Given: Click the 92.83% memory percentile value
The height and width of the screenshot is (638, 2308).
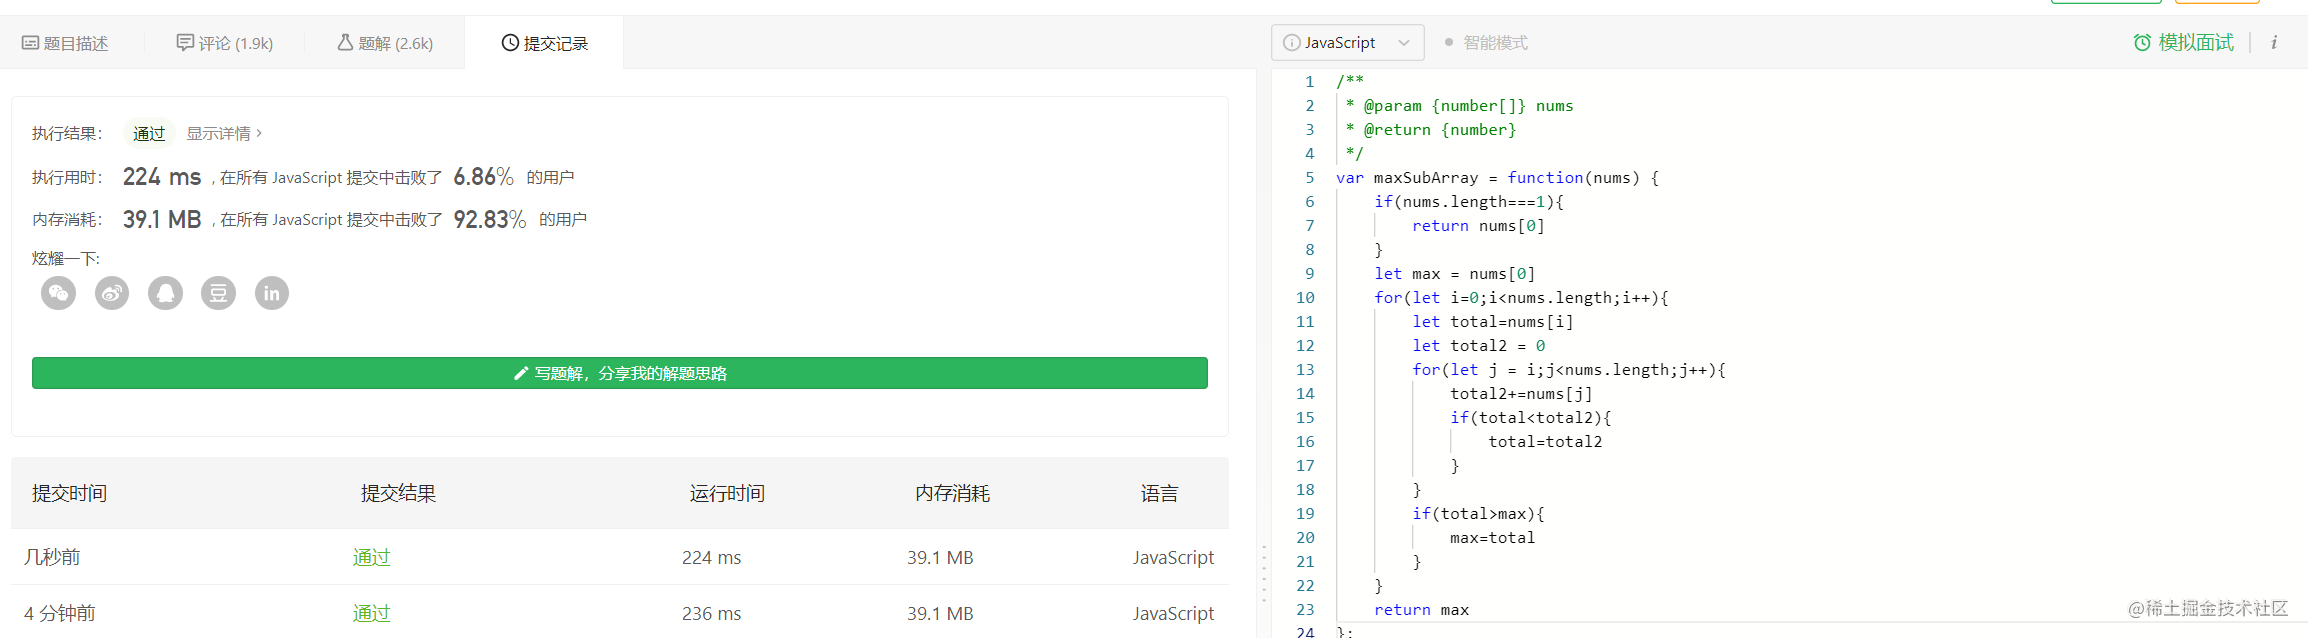Looking at the screenshot, I should tap(489, 219).
